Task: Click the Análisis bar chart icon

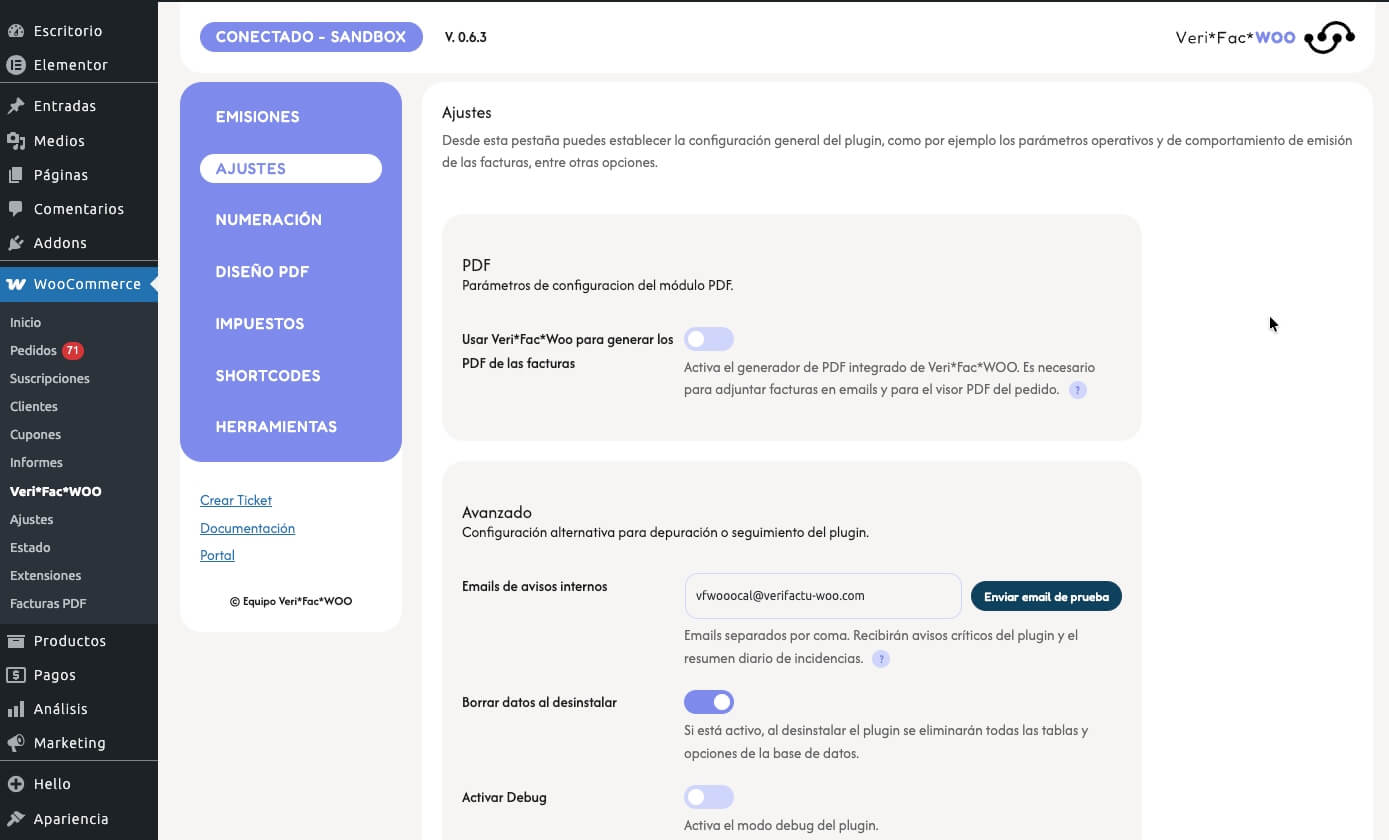Action: click(x=16, y=709)
